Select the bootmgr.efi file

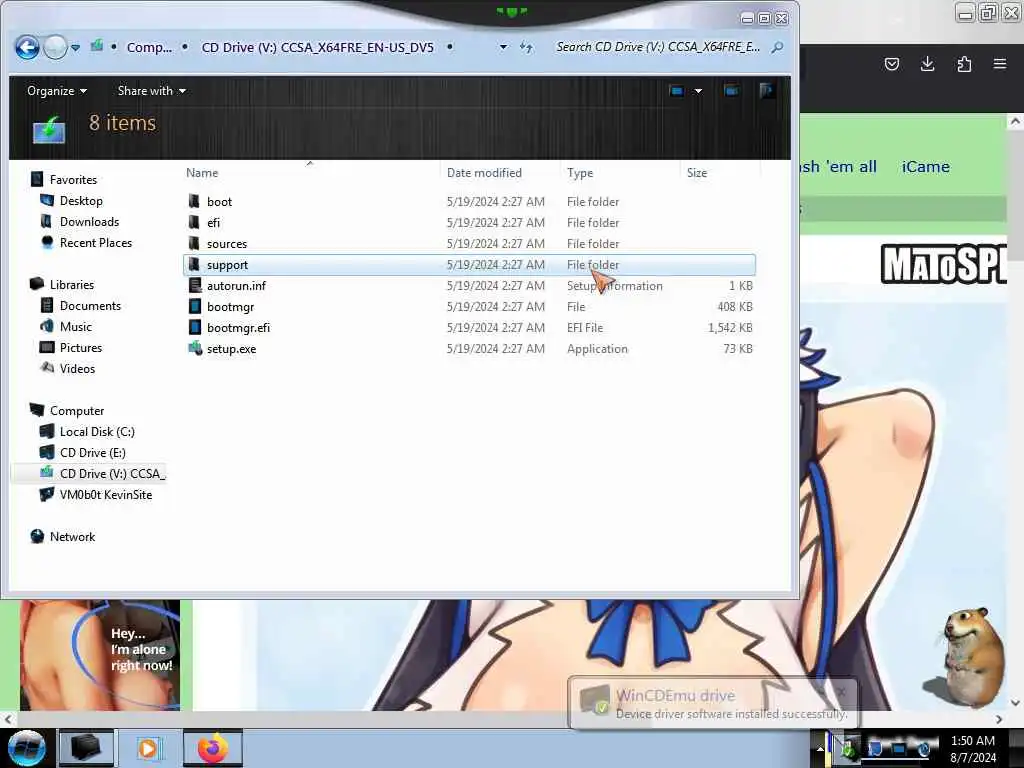click(238, 328)
